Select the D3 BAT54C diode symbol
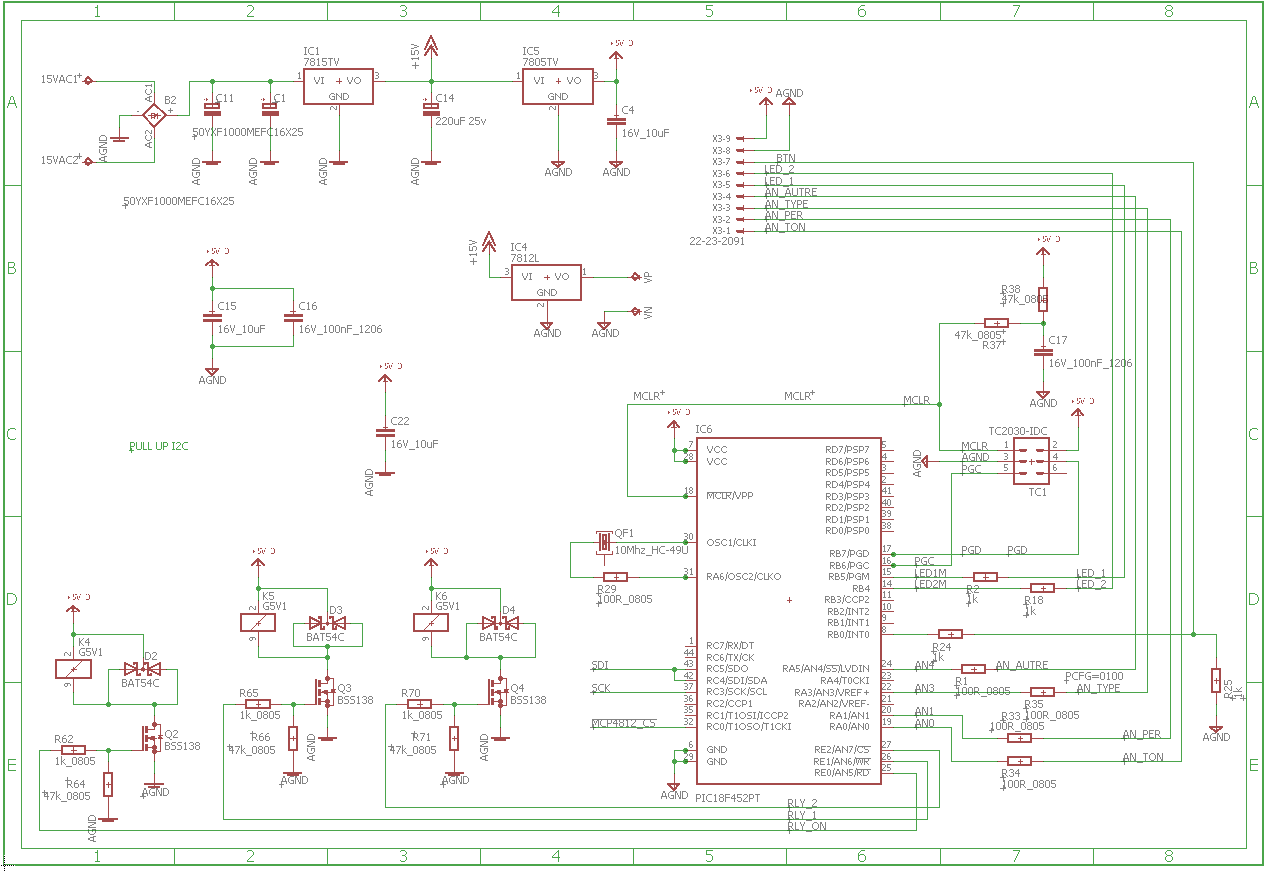 [x=327, y=622]
